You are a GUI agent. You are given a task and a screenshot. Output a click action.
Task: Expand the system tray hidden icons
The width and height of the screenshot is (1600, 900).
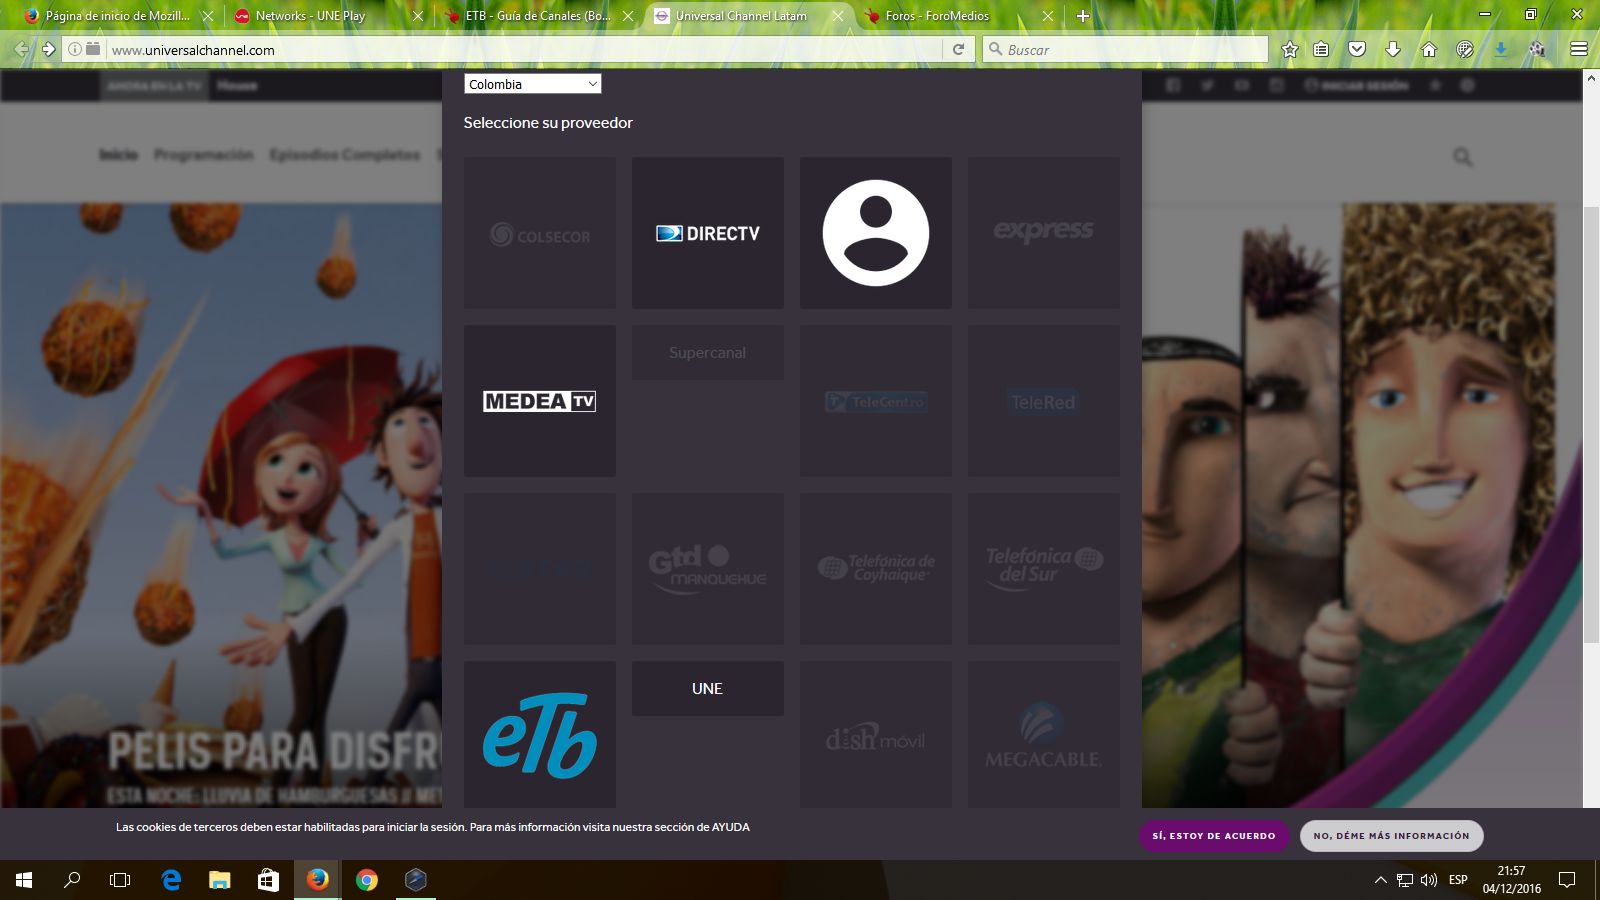pyautogui.click(x=1380, y=880)
